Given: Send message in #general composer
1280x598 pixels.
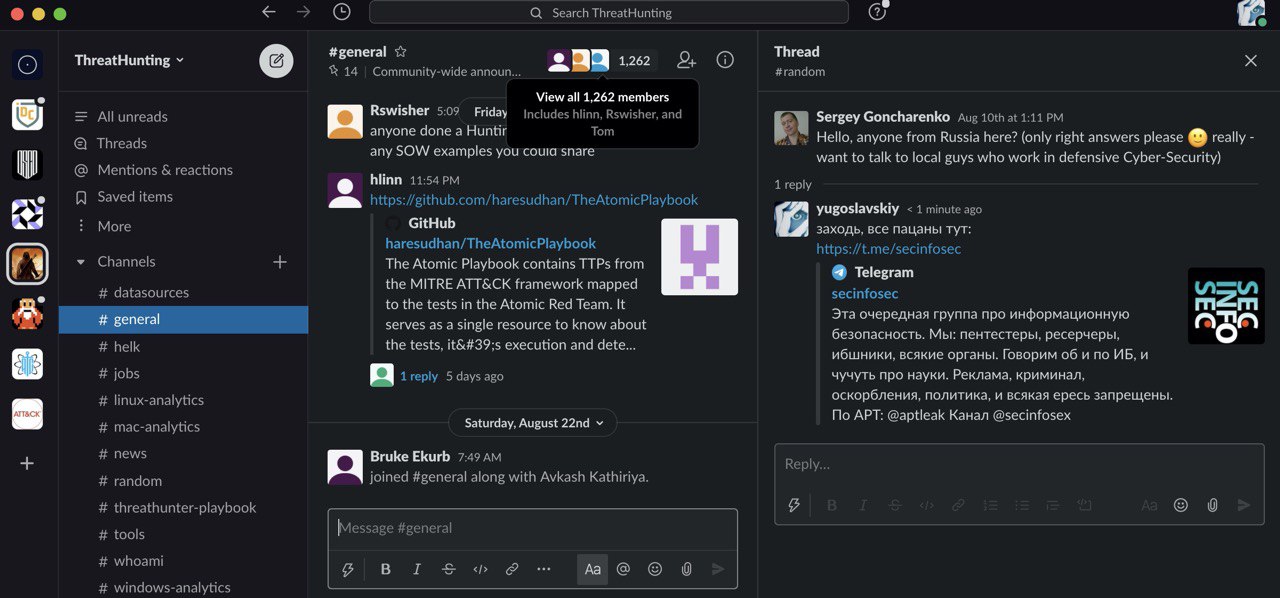Looking at the screenshot, I should pos(718,569).
